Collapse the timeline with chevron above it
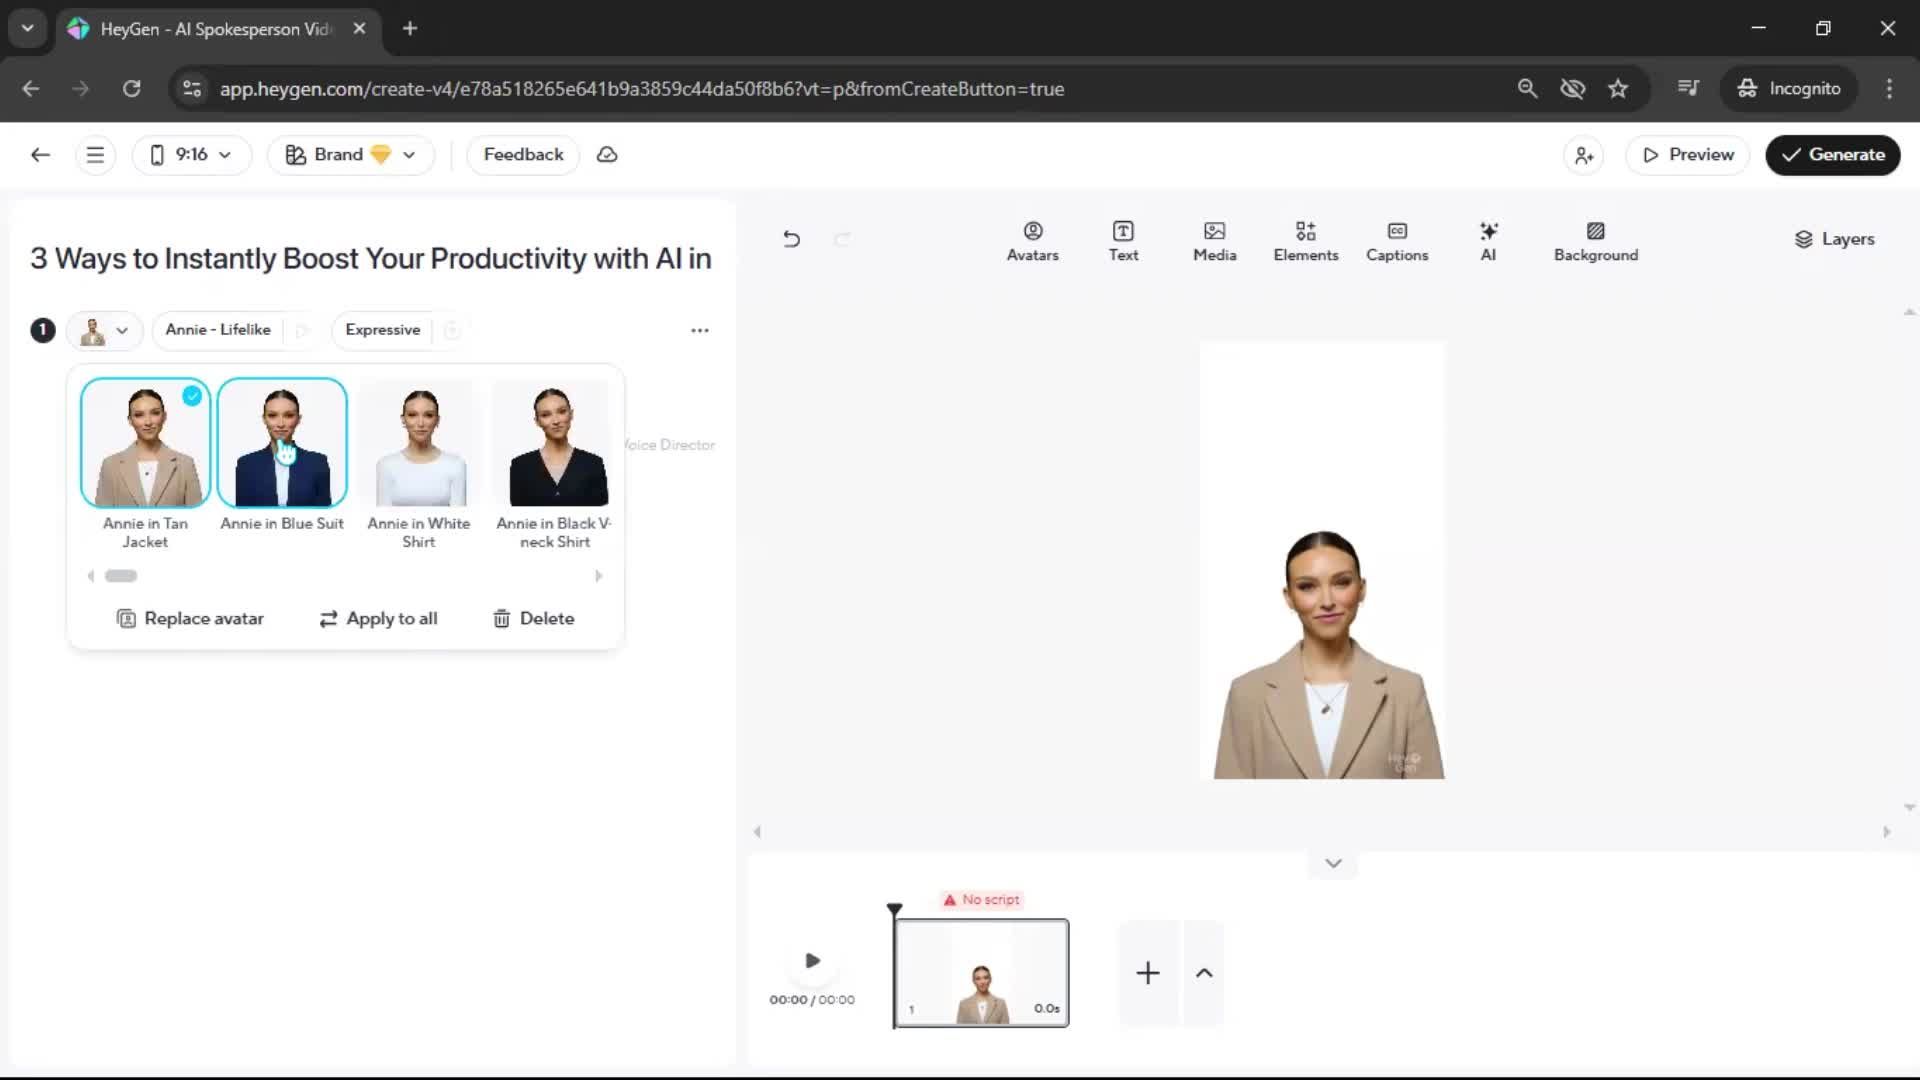 (x=1333, y=863)
